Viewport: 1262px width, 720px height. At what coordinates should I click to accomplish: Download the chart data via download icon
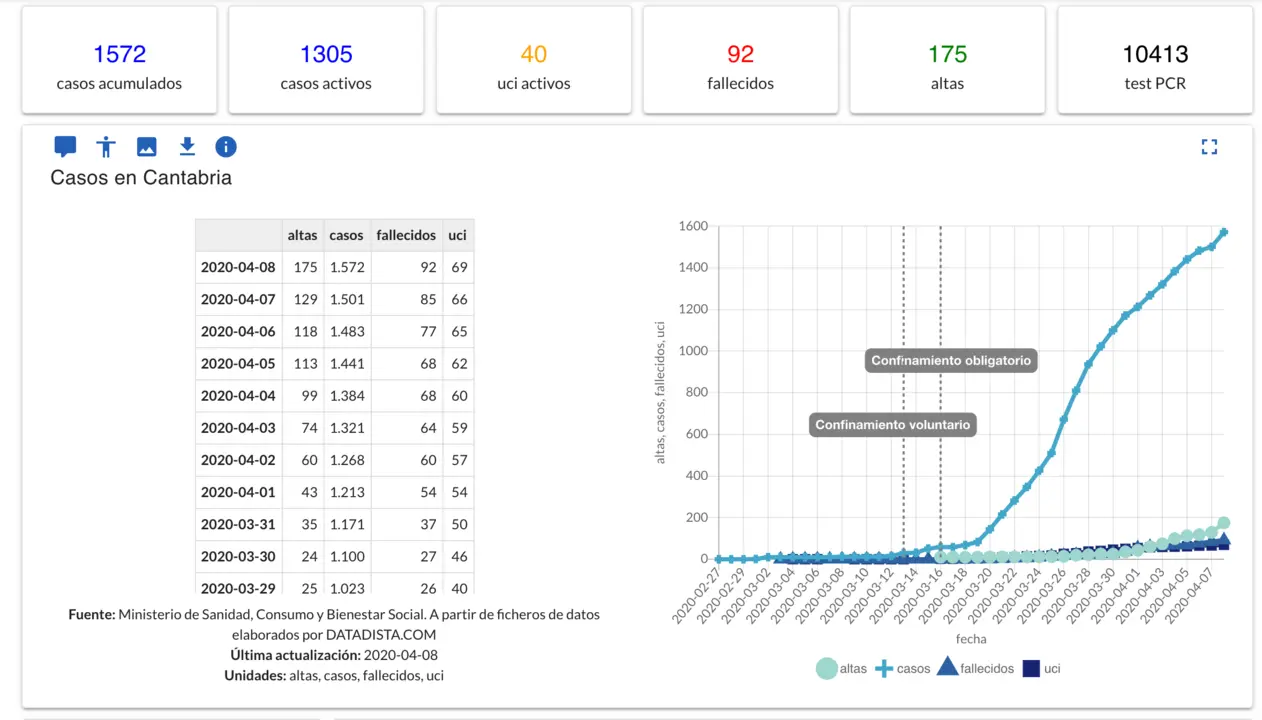click(x=187, y=147)
